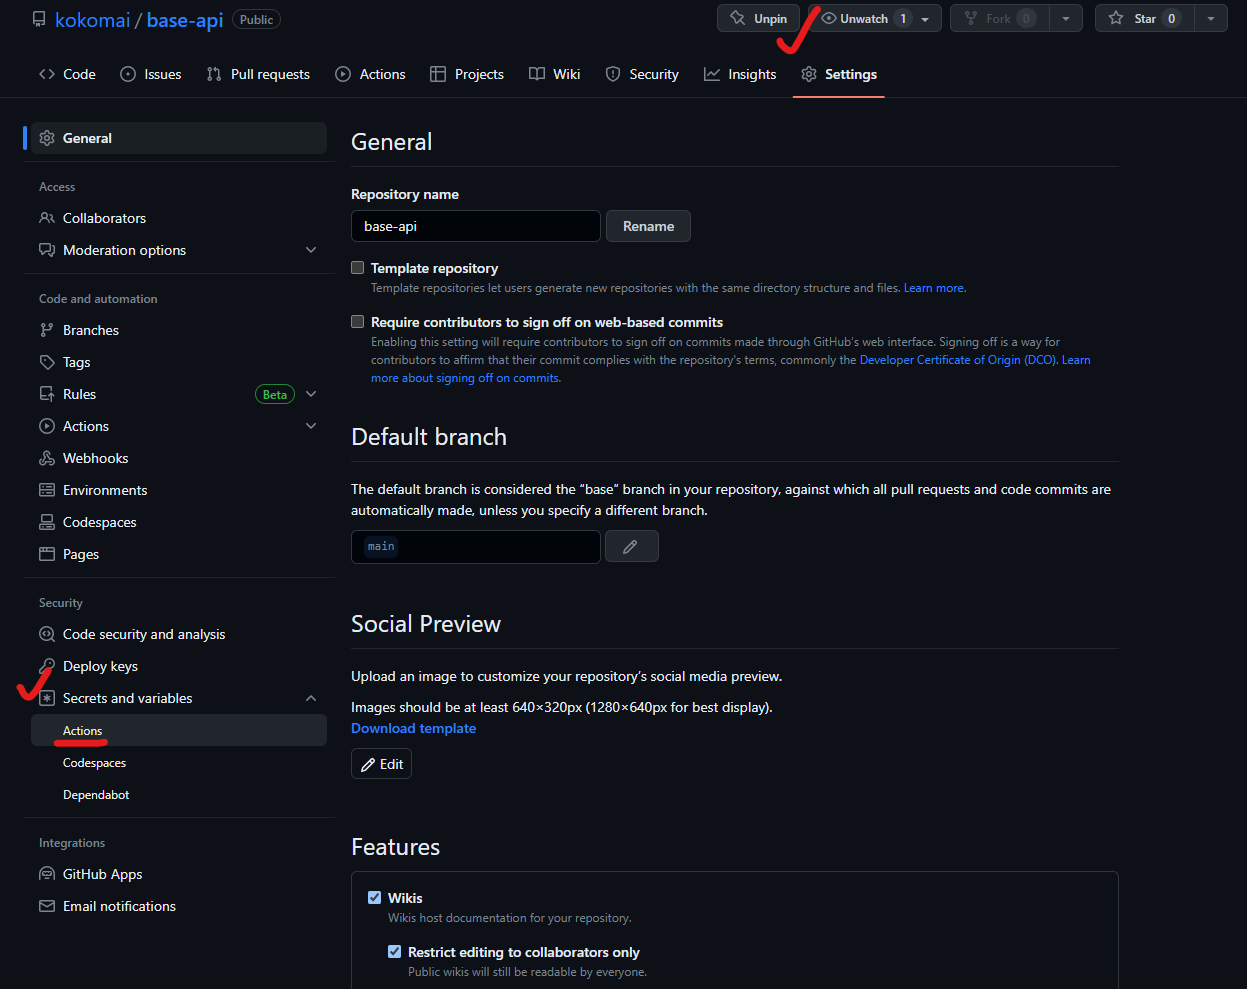
Task: Click the Beta label beside Rules
Action: (275, 394)
